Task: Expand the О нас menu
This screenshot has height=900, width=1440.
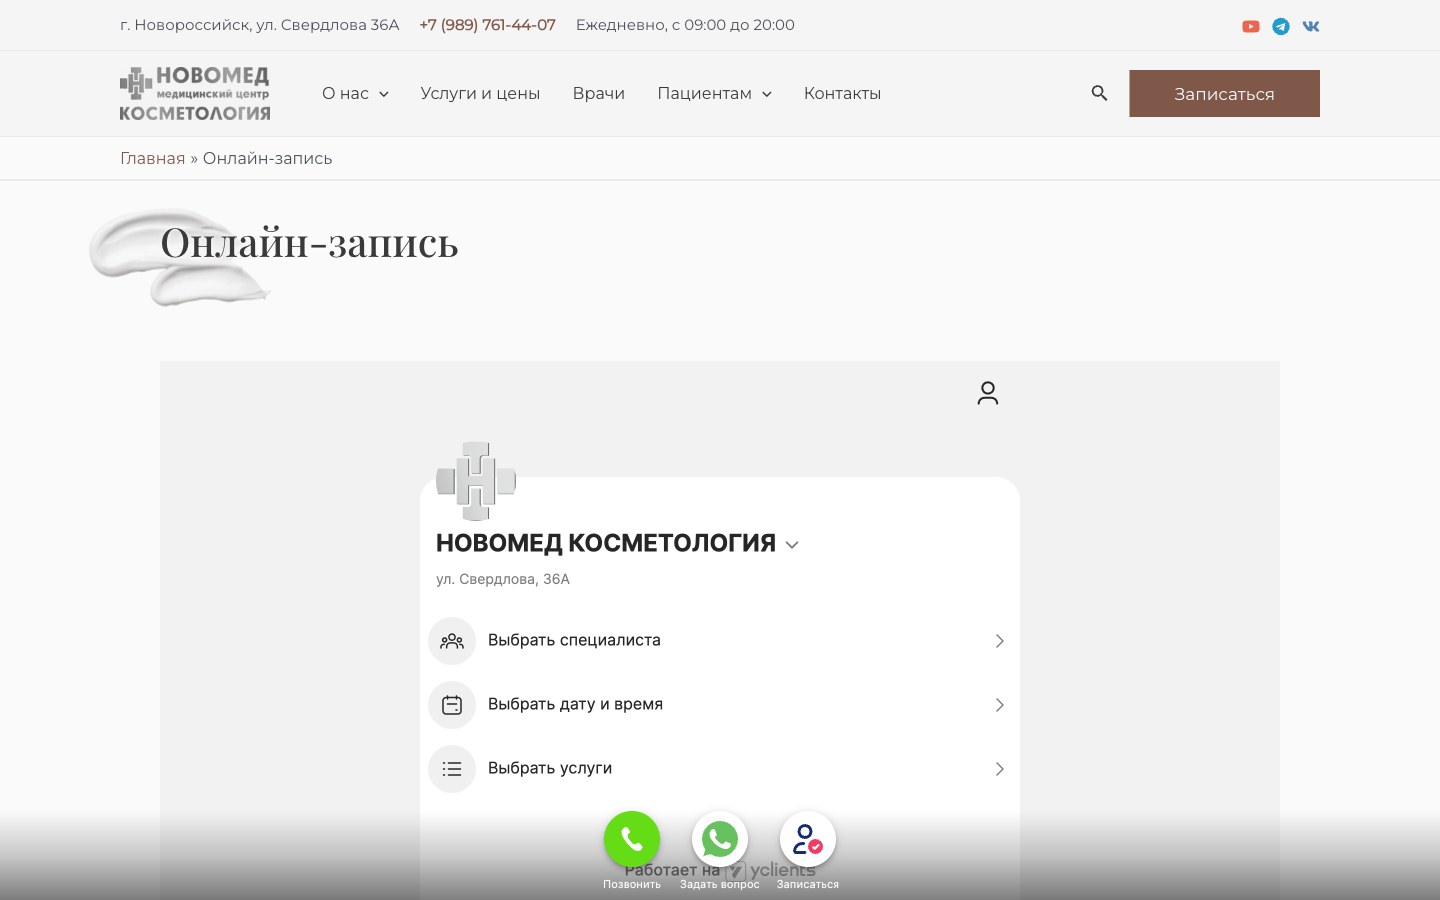Action: 355,93
